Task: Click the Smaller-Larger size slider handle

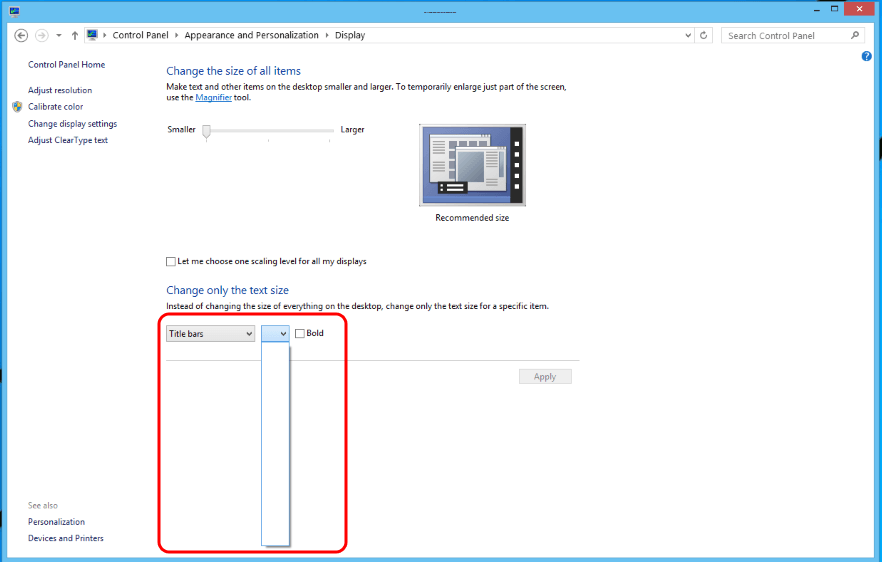Action: [206, 131]
